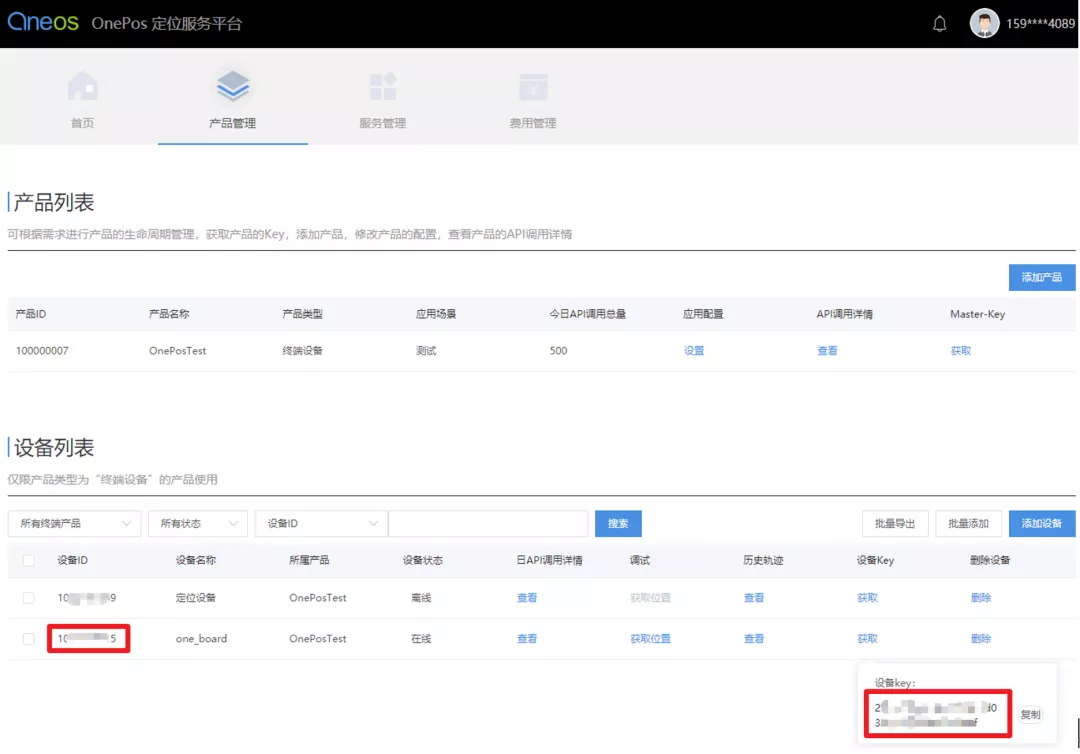Screen dimensions: 1080x754
Task: Click the 搜索 search button
Action: [618, 523]
